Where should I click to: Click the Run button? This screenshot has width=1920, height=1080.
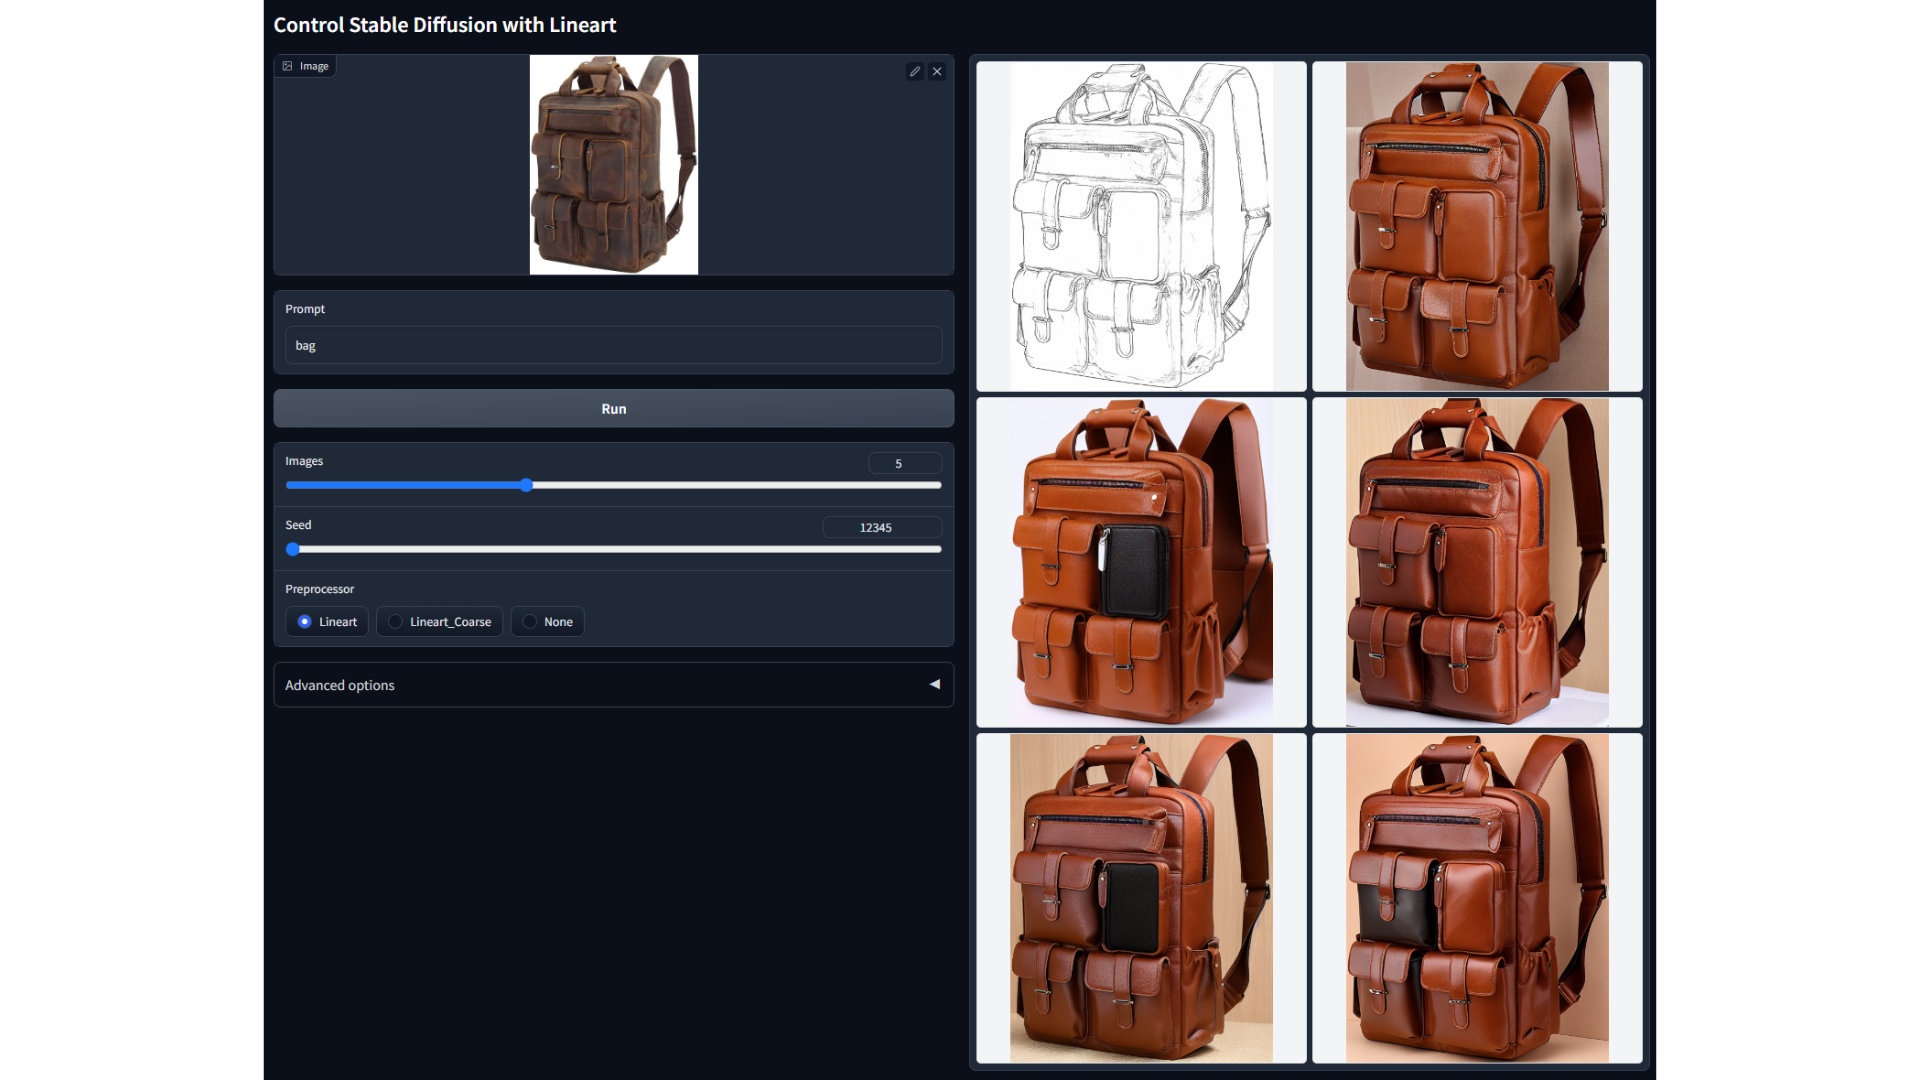(613, 409)
